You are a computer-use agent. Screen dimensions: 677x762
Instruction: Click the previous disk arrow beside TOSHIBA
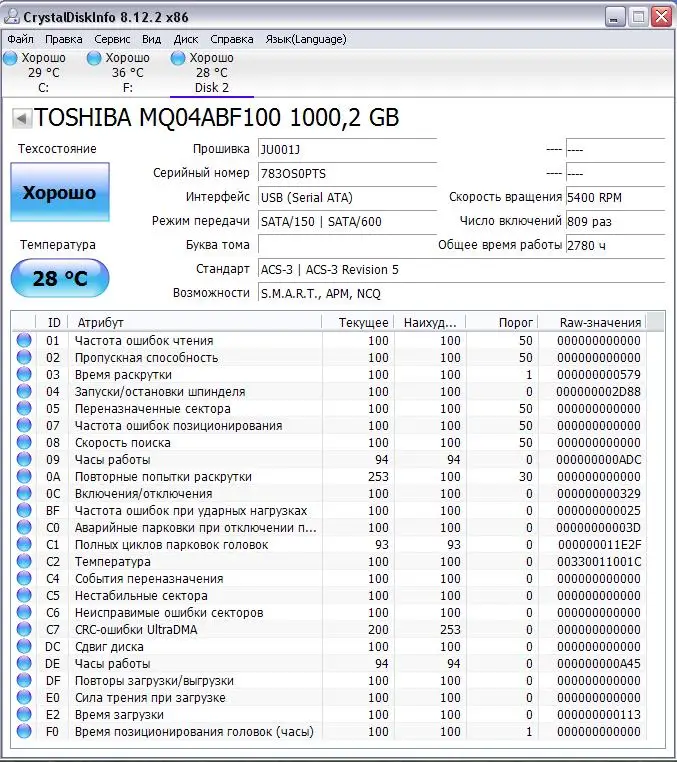click(x=21, y=118)
